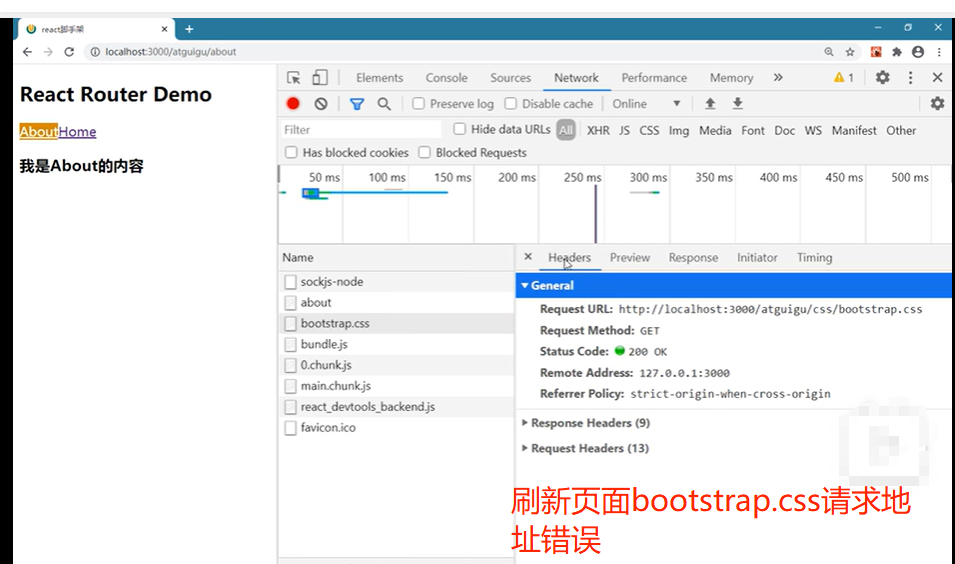Check Hide data URLs
Image resolution: width=955 pixels, height=564 pixels.
point(460,129)
